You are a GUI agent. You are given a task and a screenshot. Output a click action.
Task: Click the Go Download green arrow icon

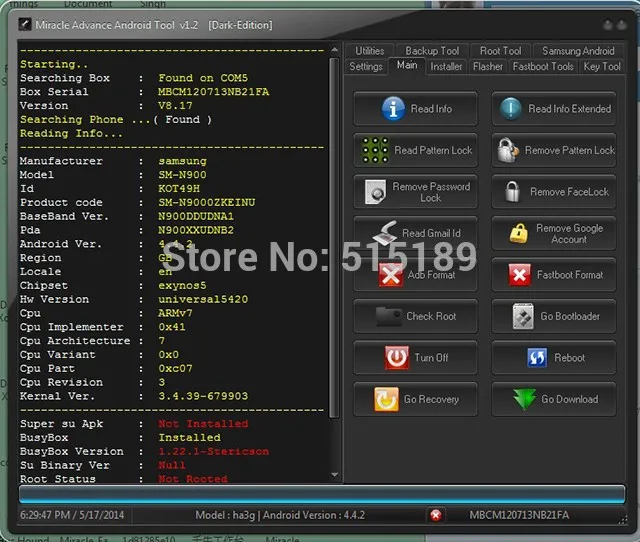click(x=524, y=399)
